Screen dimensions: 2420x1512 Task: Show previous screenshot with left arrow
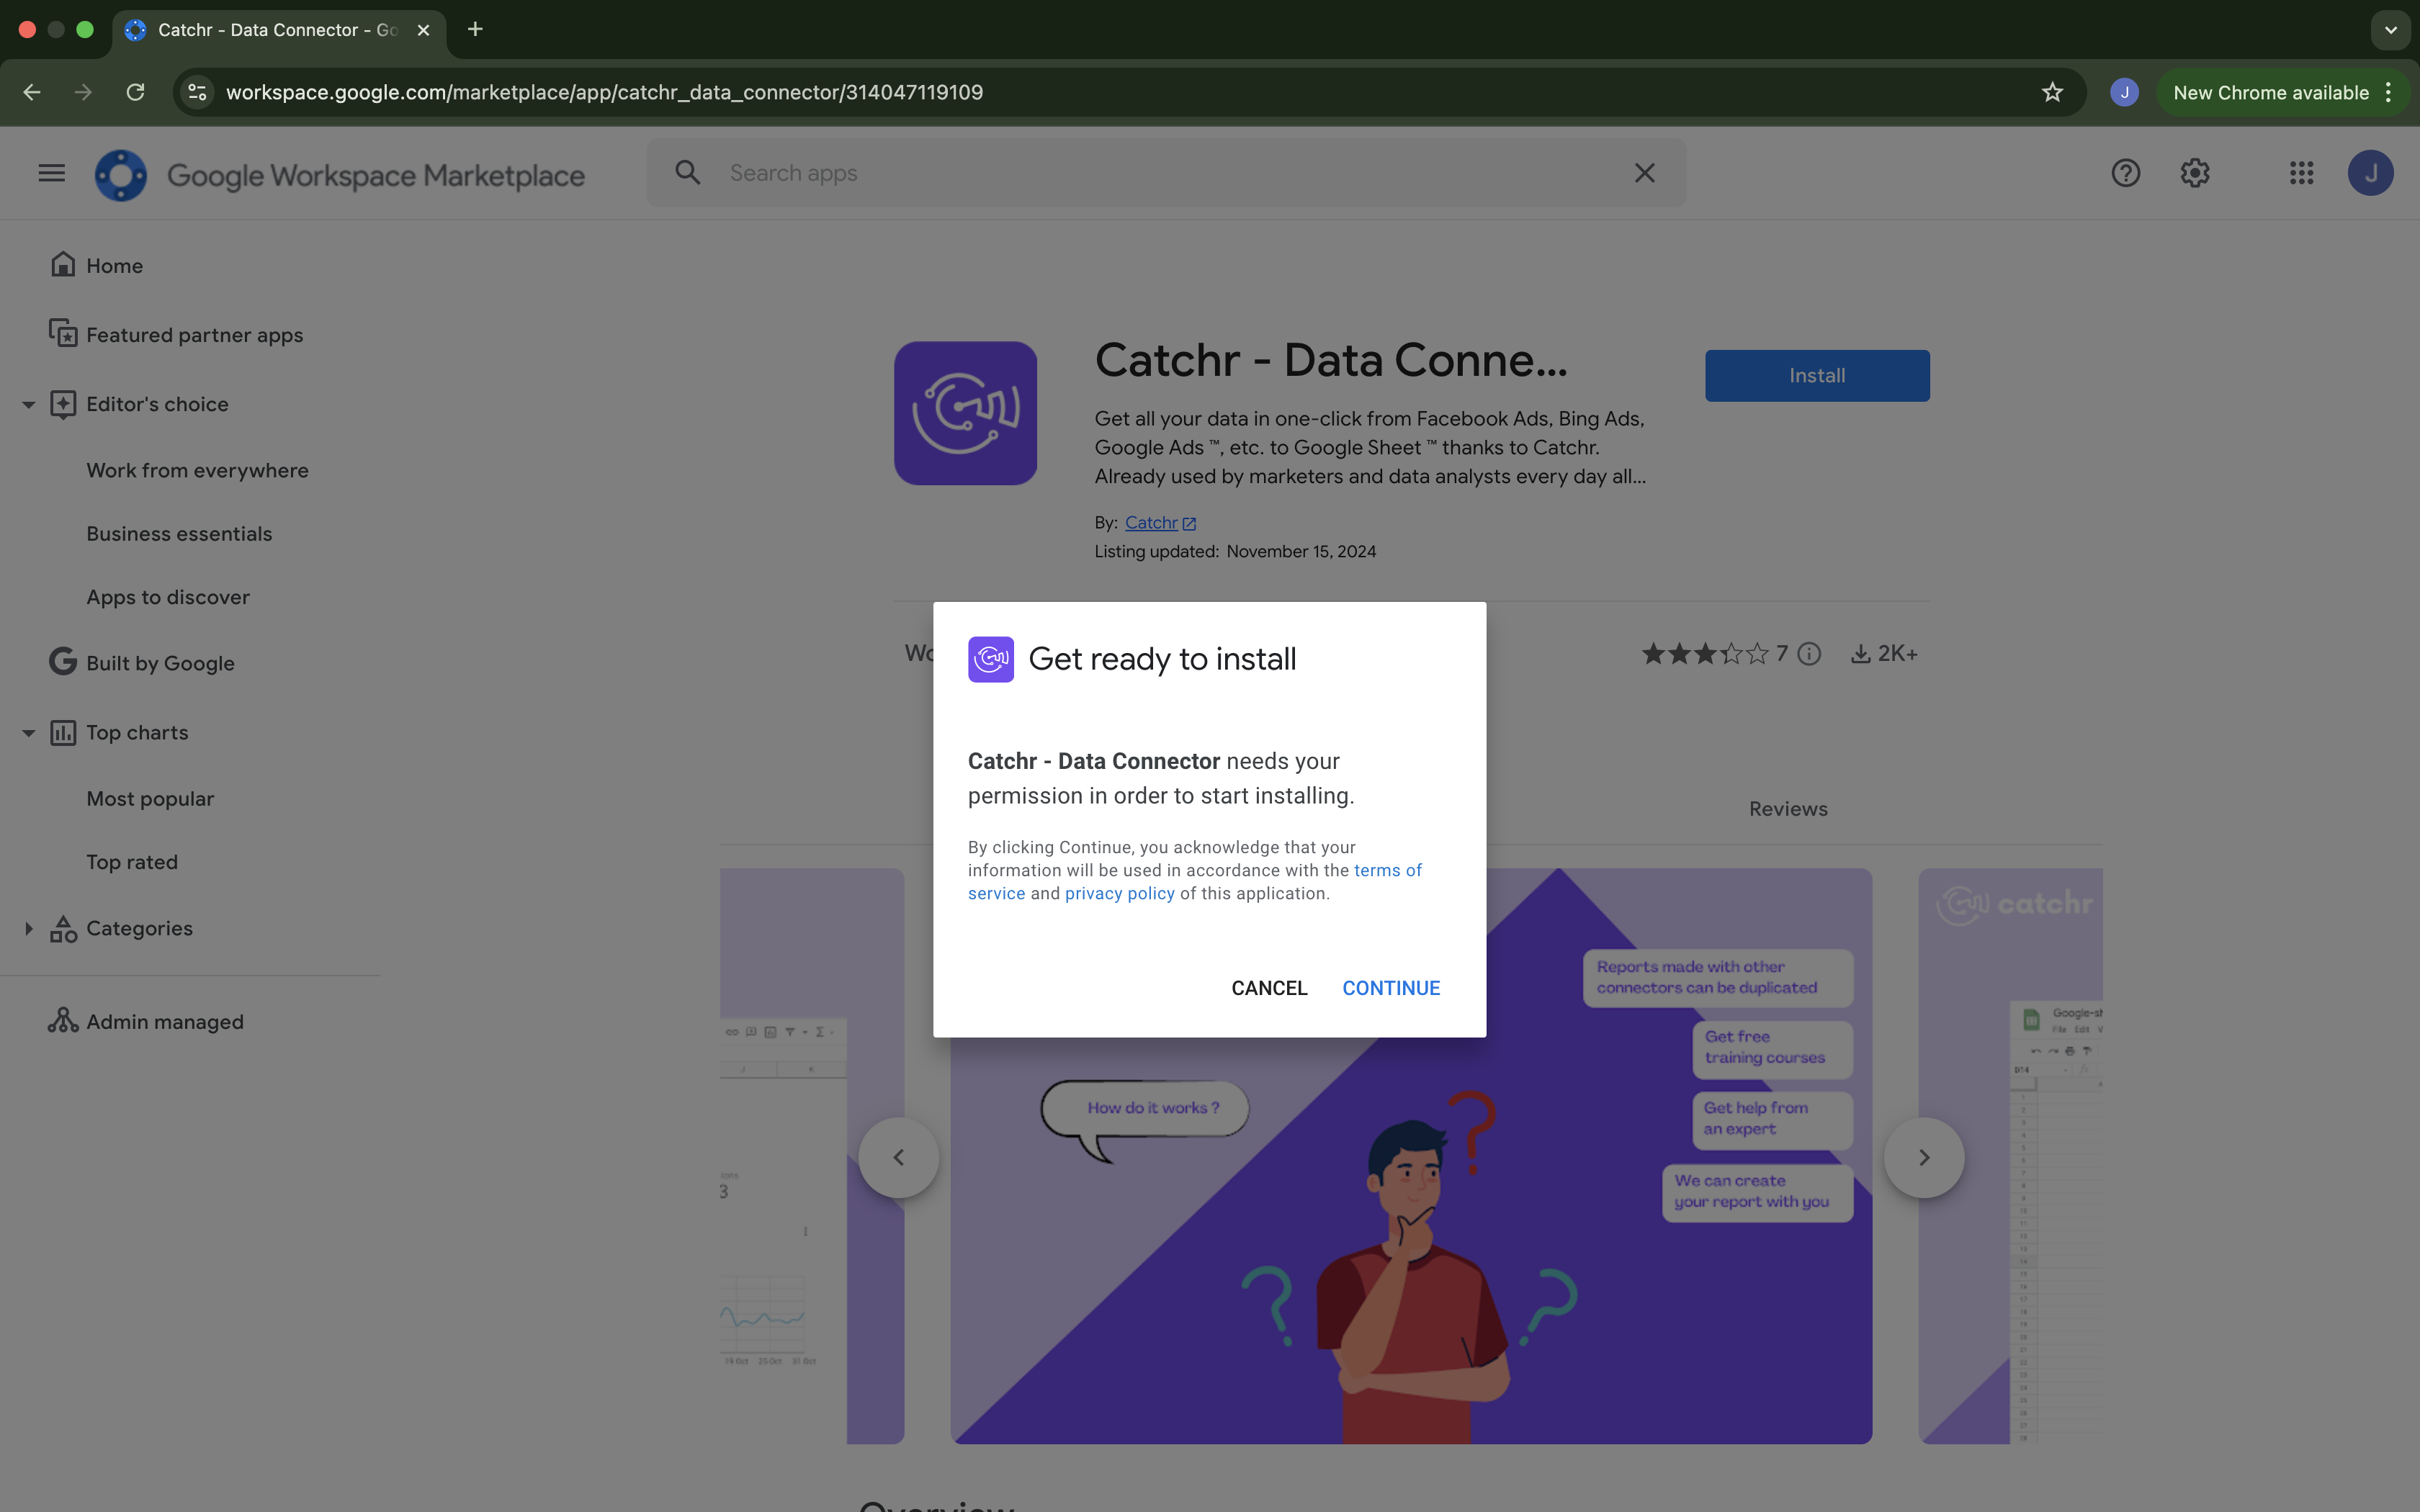(x=898, y=1157)
